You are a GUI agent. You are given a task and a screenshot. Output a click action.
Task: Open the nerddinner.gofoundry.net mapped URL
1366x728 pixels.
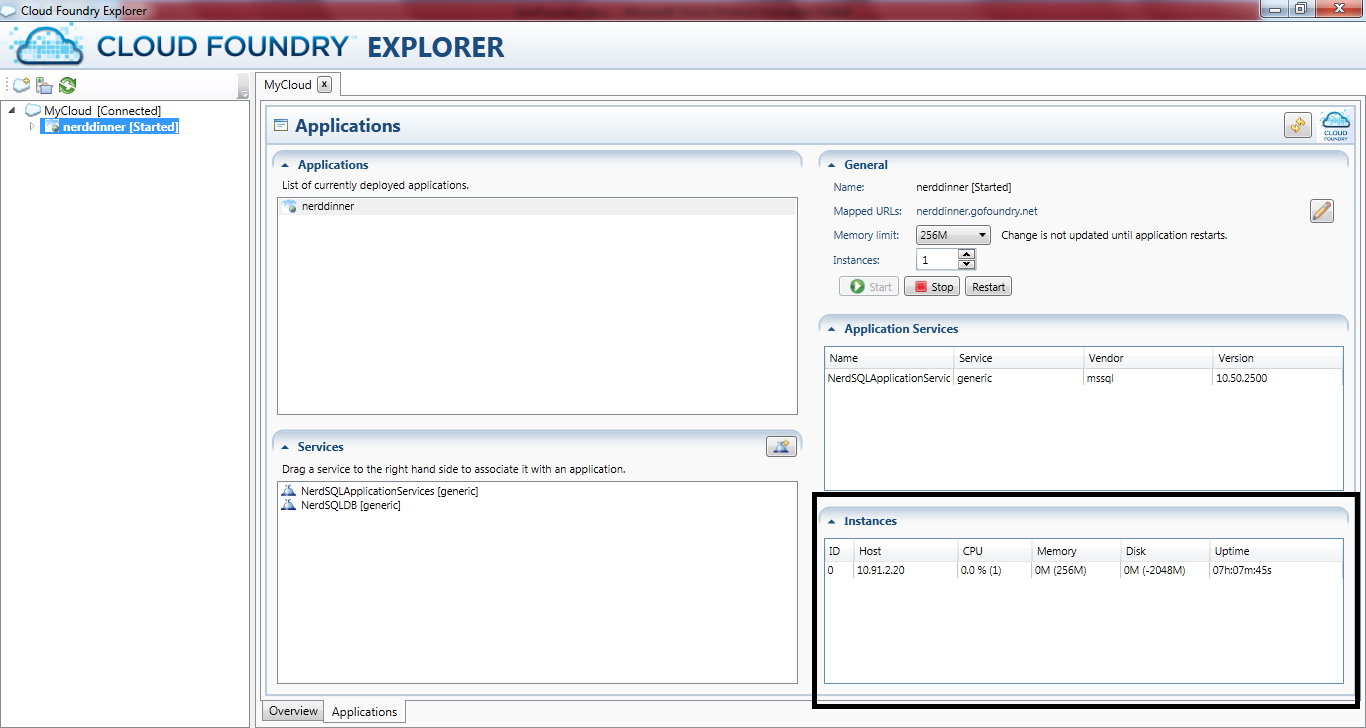coord(977,211)
